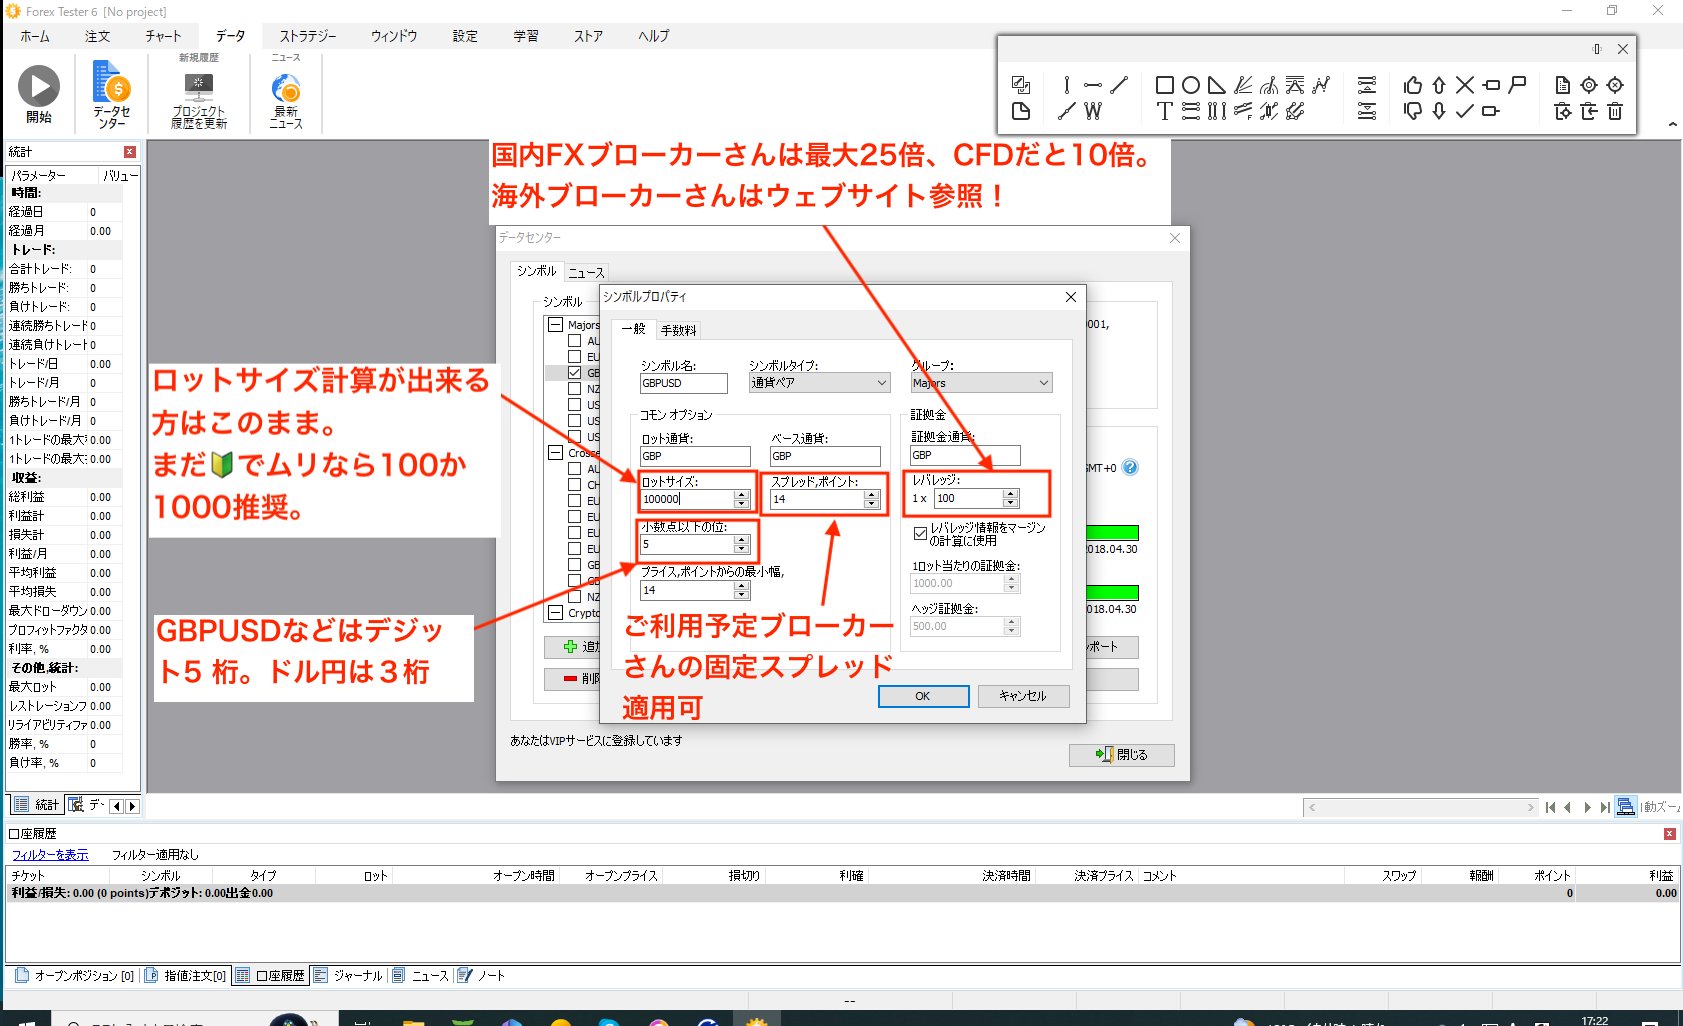Viewport: 1683px width, 1026px height.
Task: Select the Fibonacci fan tool
Action: (1243, 85)
